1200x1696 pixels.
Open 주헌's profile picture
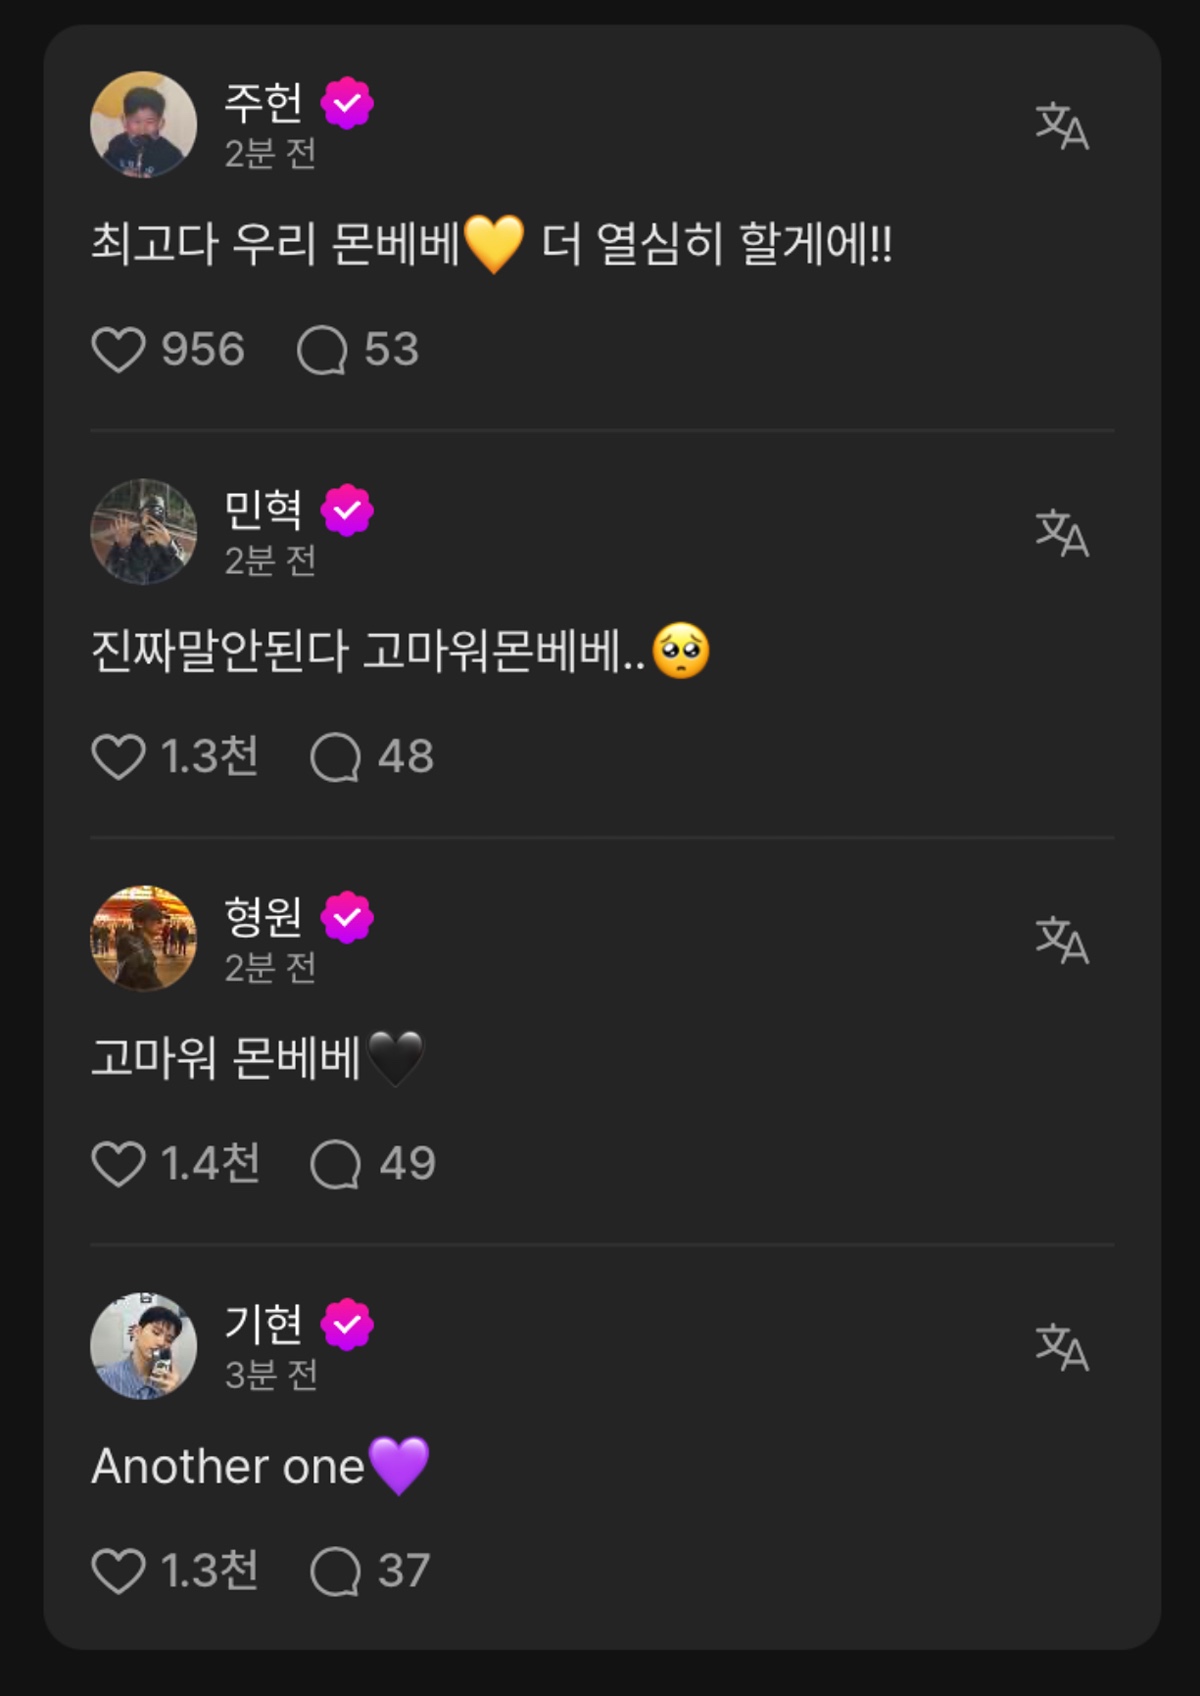coord(143,124)
